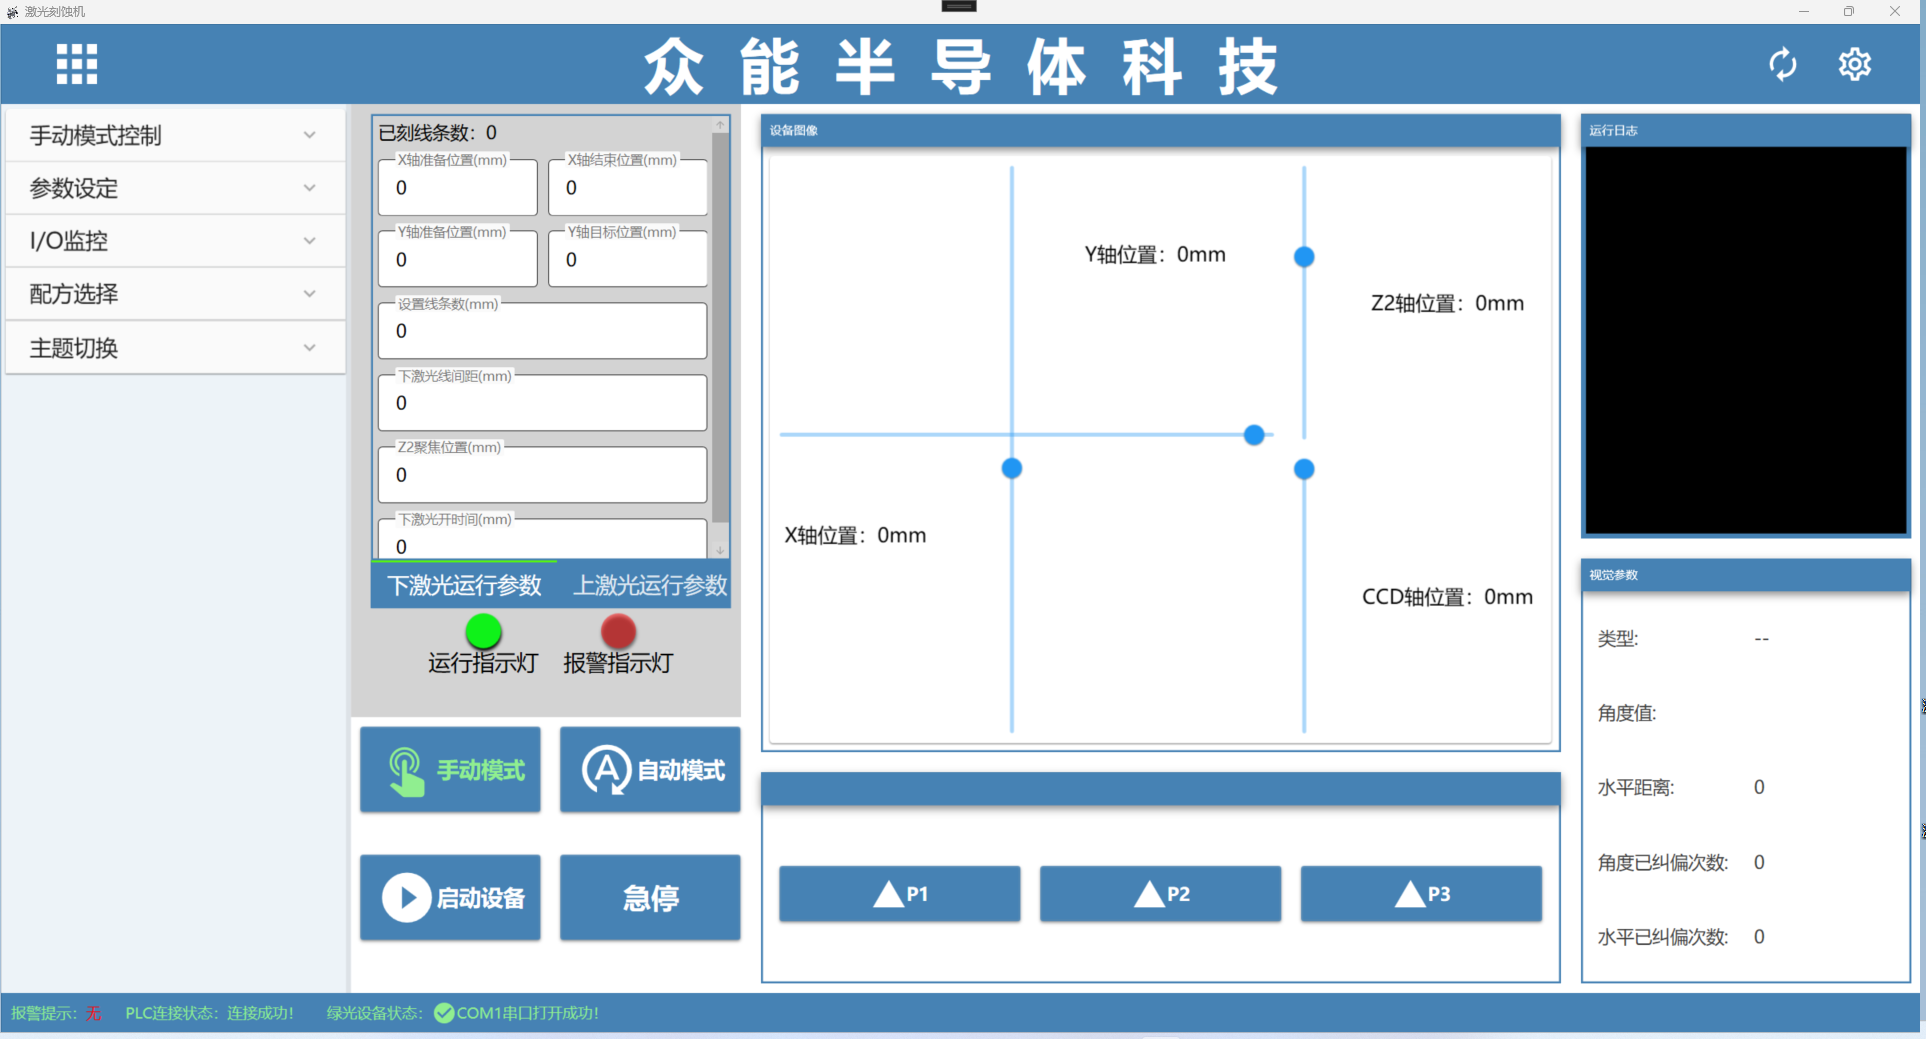Click the horizontal axis blue marker dot

[x=1254, y=435]
